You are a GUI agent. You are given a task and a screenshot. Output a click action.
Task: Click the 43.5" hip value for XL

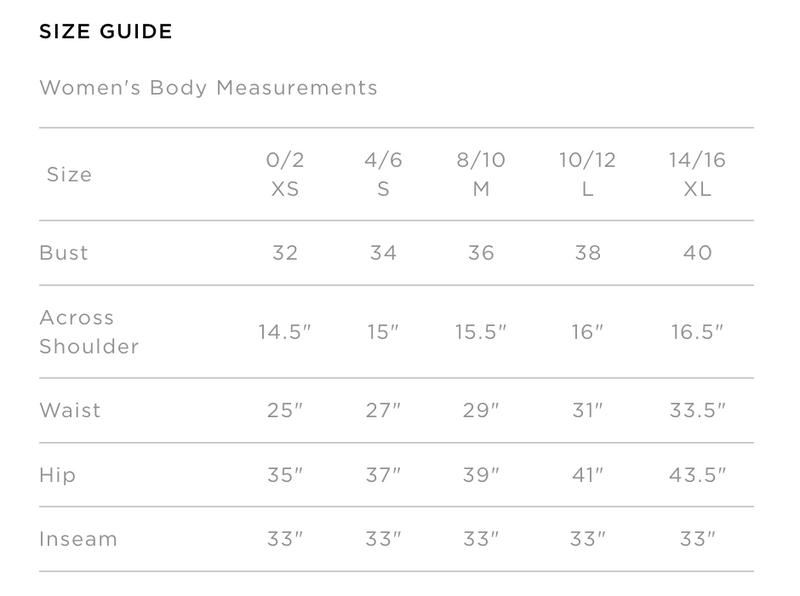coord(697,475)
